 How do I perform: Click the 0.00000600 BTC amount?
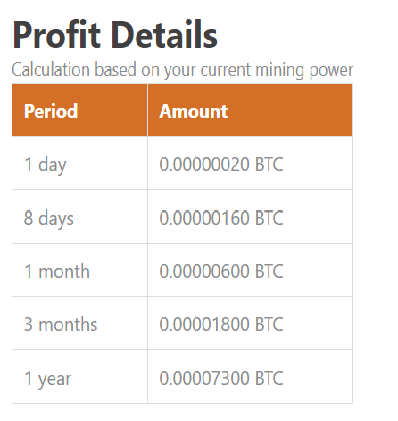point(221,271)
